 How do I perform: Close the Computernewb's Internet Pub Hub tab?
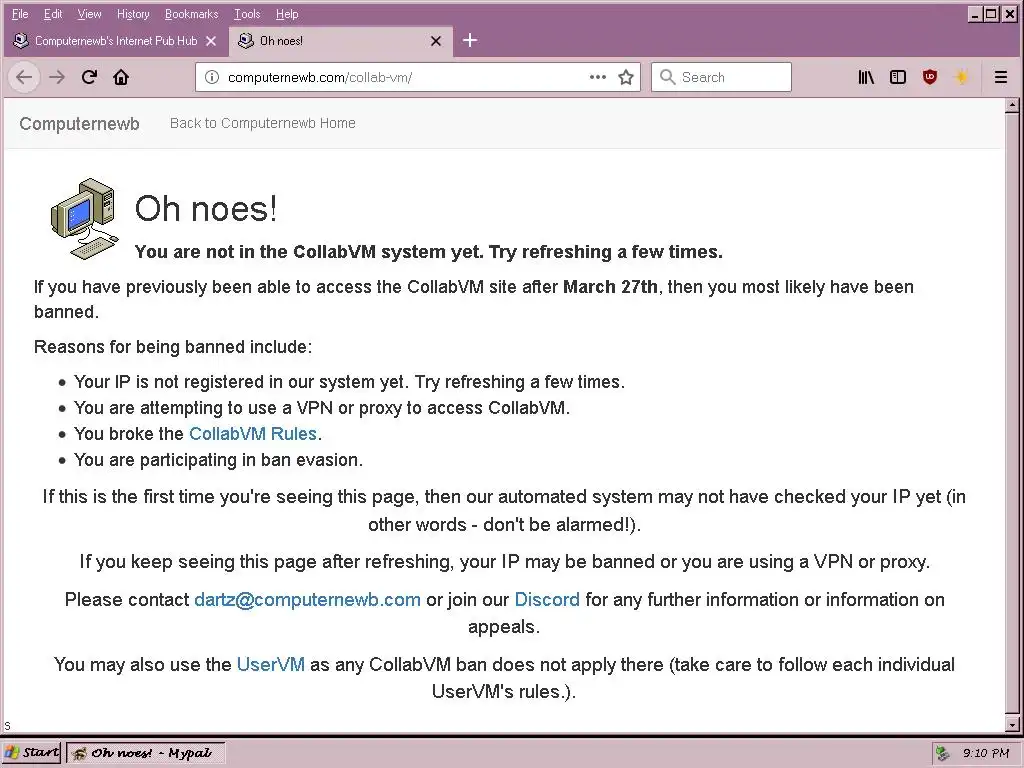[x=211, y=41]
